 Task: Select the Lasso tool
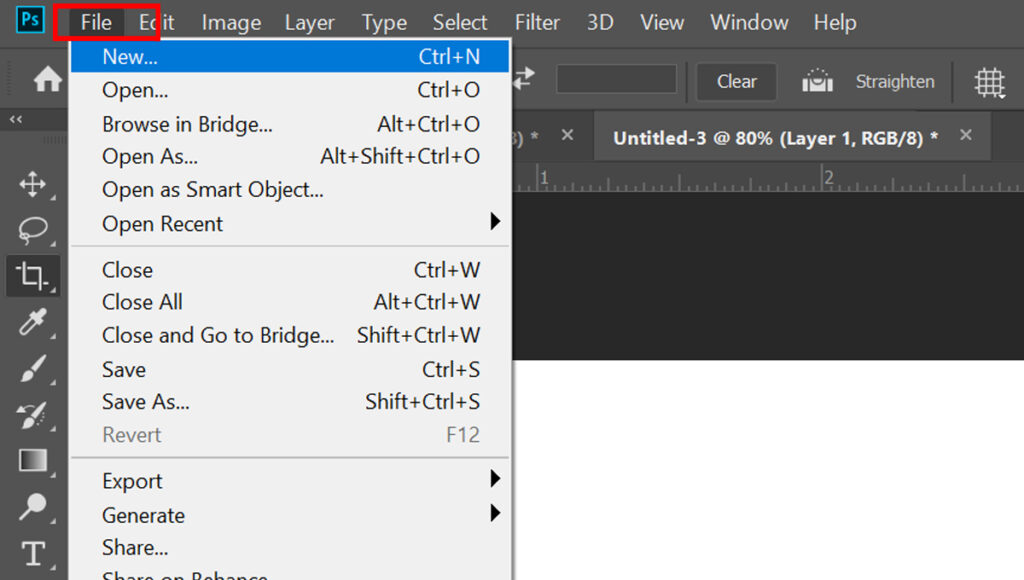point(33,230)
